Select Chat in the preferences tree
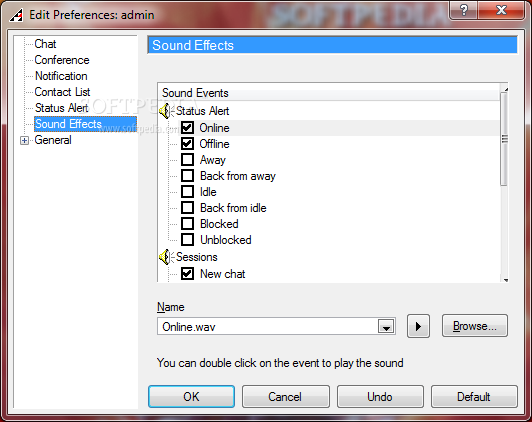This screenshot has height=422, width=532. [x=45, y=44]
